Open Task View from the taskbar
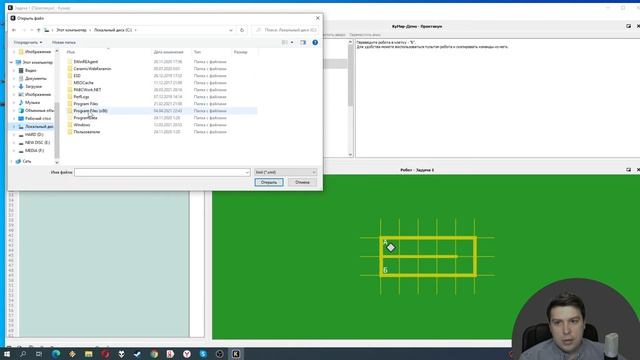This screenshot has width=640, height=360. (x=39, y=354)
